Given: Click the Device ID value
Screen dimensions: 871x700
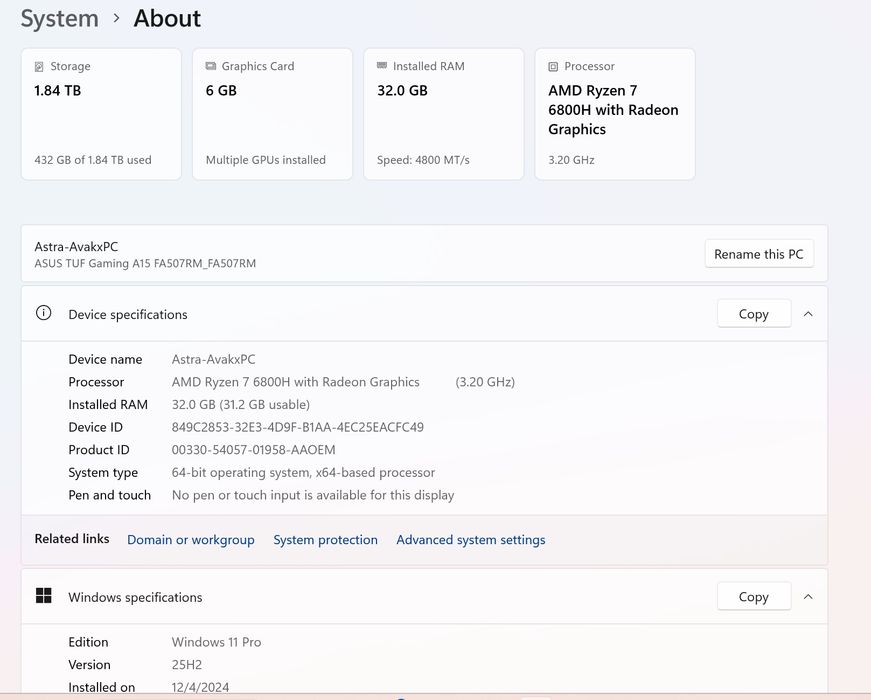Looking at the screenshot, I should [298, 427].
